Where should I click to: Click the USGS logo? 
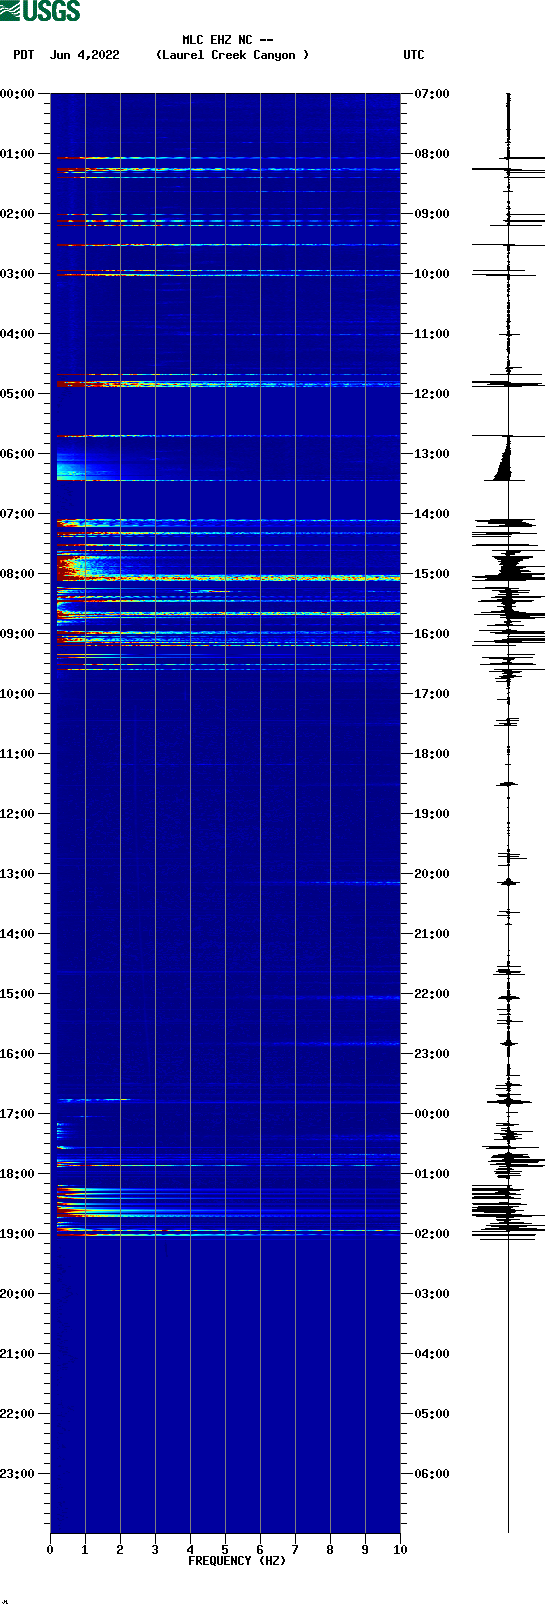coord(40,11)
